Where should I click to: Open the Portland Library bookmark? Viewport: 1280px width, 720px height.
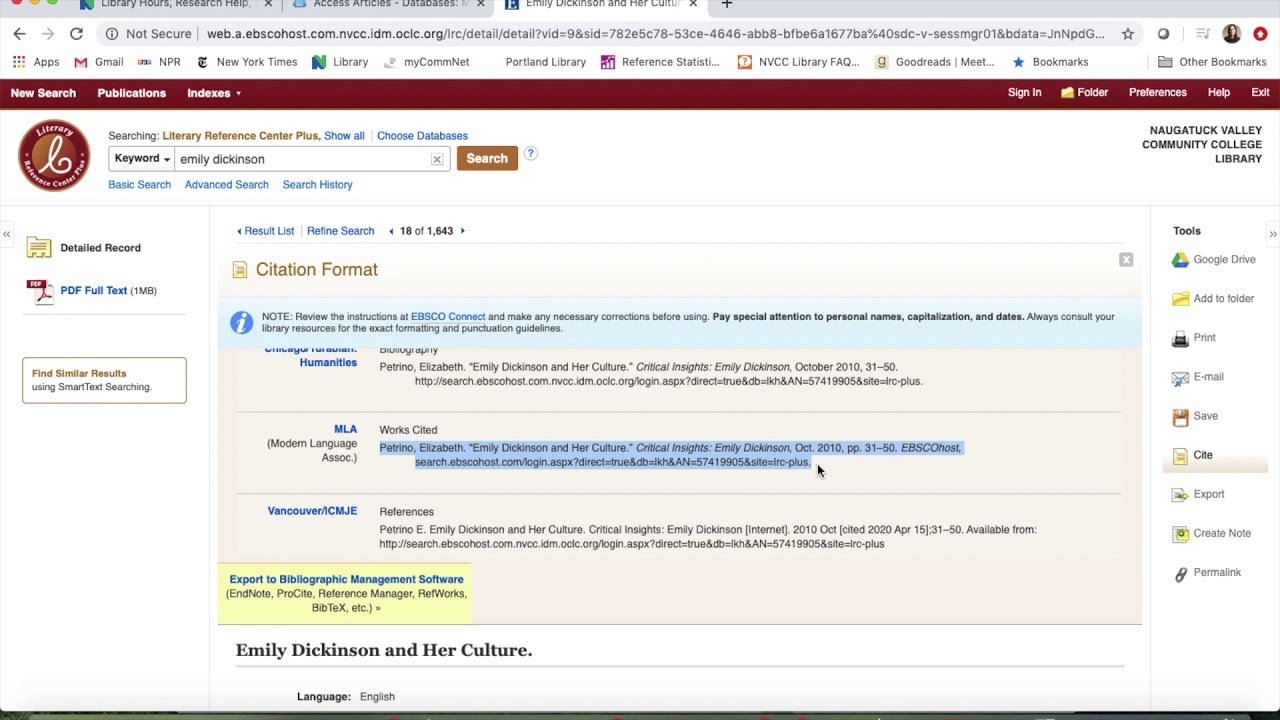point(545,62)
